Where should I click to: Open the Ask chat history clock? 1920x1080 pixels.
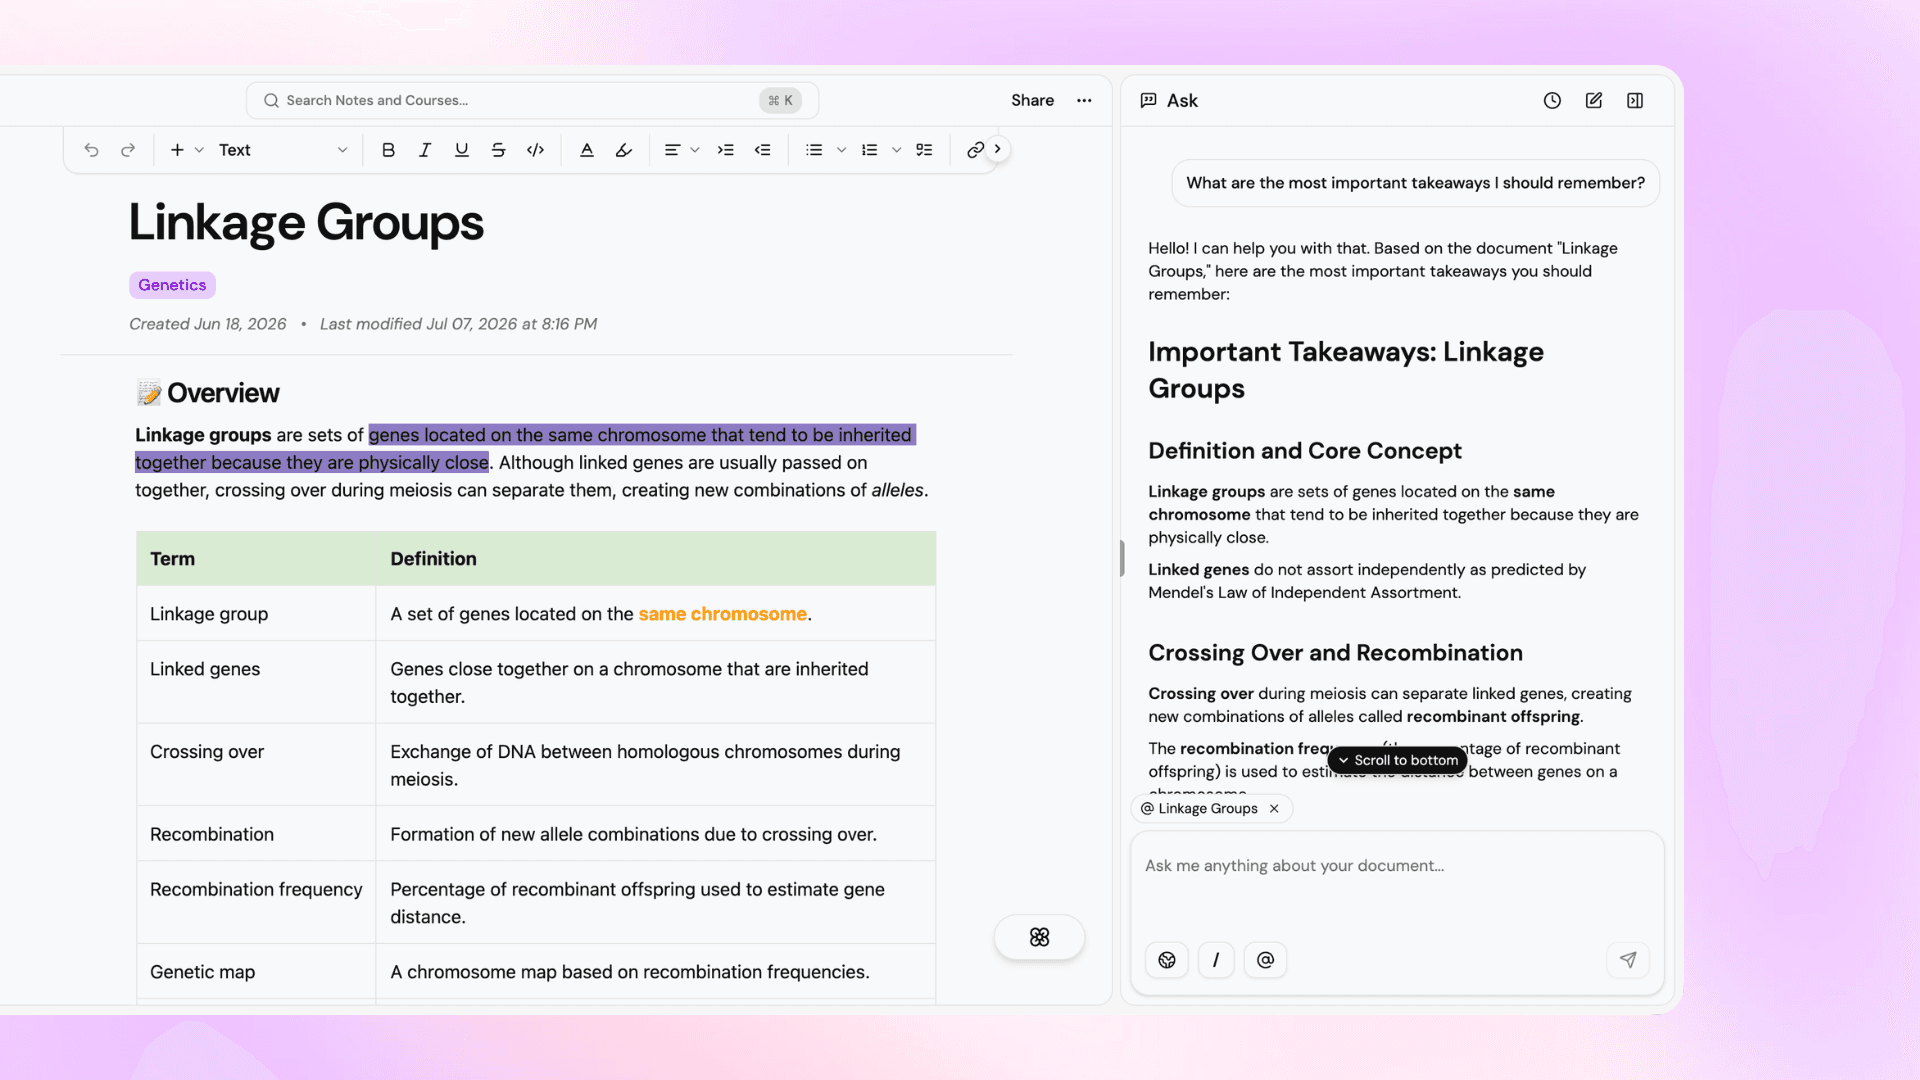[1552, 100]
